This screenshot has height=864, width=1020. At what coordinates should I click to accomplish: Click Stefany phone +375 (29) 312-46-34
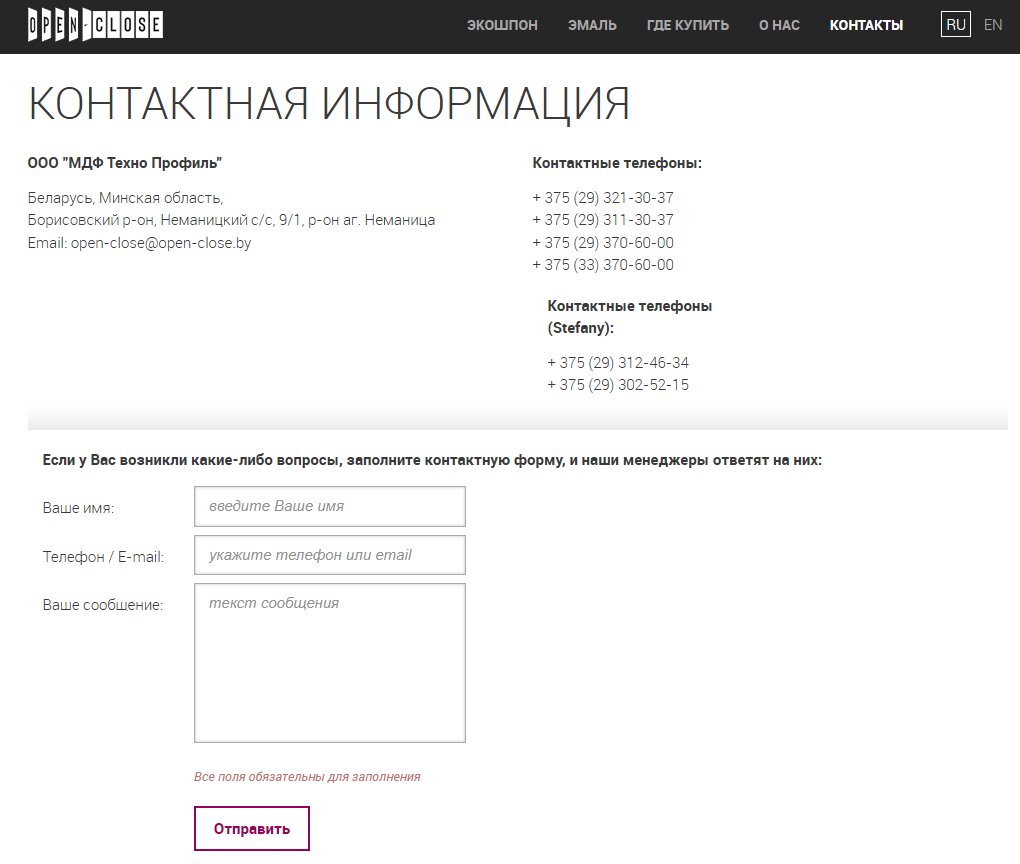click(618, 362)
